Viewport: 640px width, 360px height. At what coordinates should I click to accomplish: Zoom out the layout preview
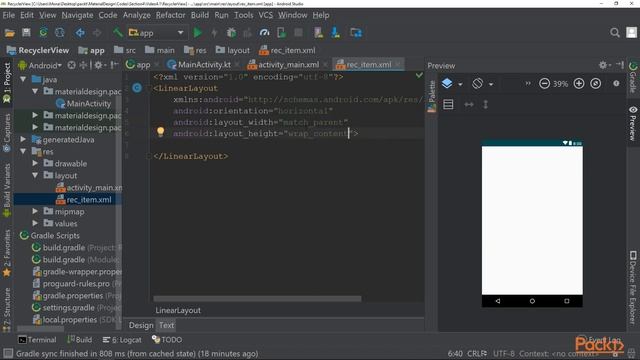[x=544, y=84]
